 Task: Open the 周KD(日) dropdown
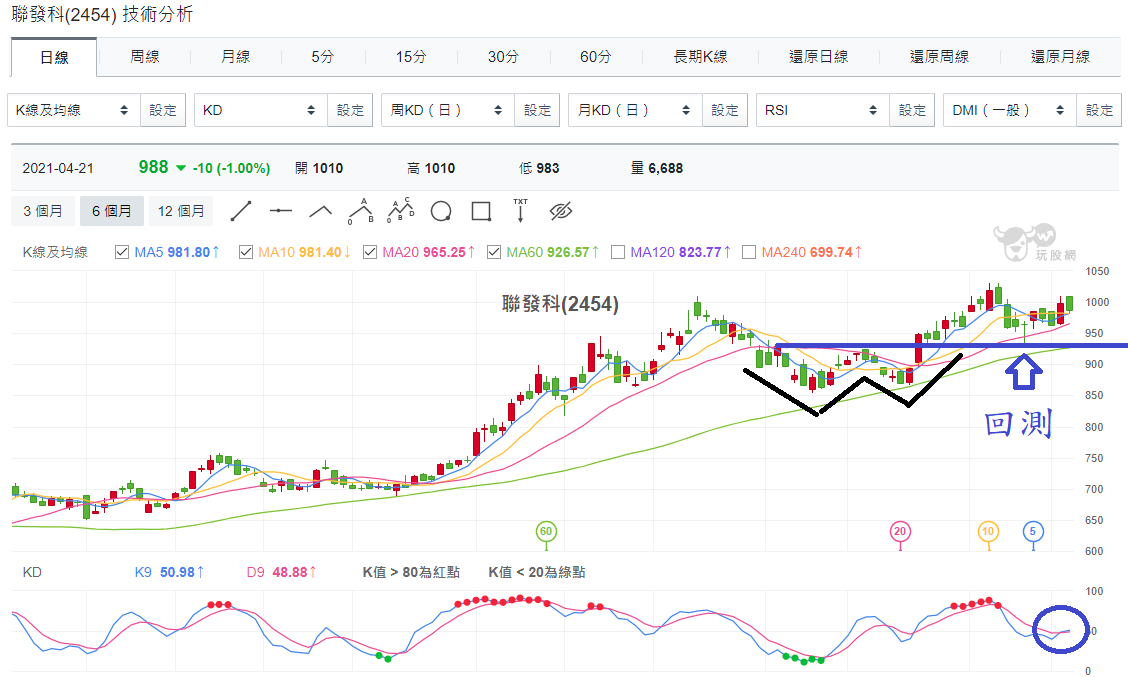(447, 110)
